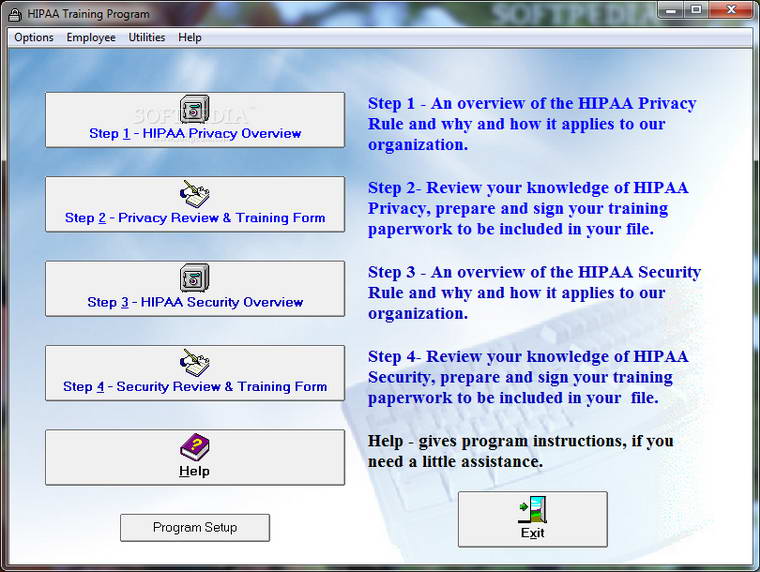This screenshot has width=760, height=572.
Task: Click the Exit label text
Action: (533, 533)
